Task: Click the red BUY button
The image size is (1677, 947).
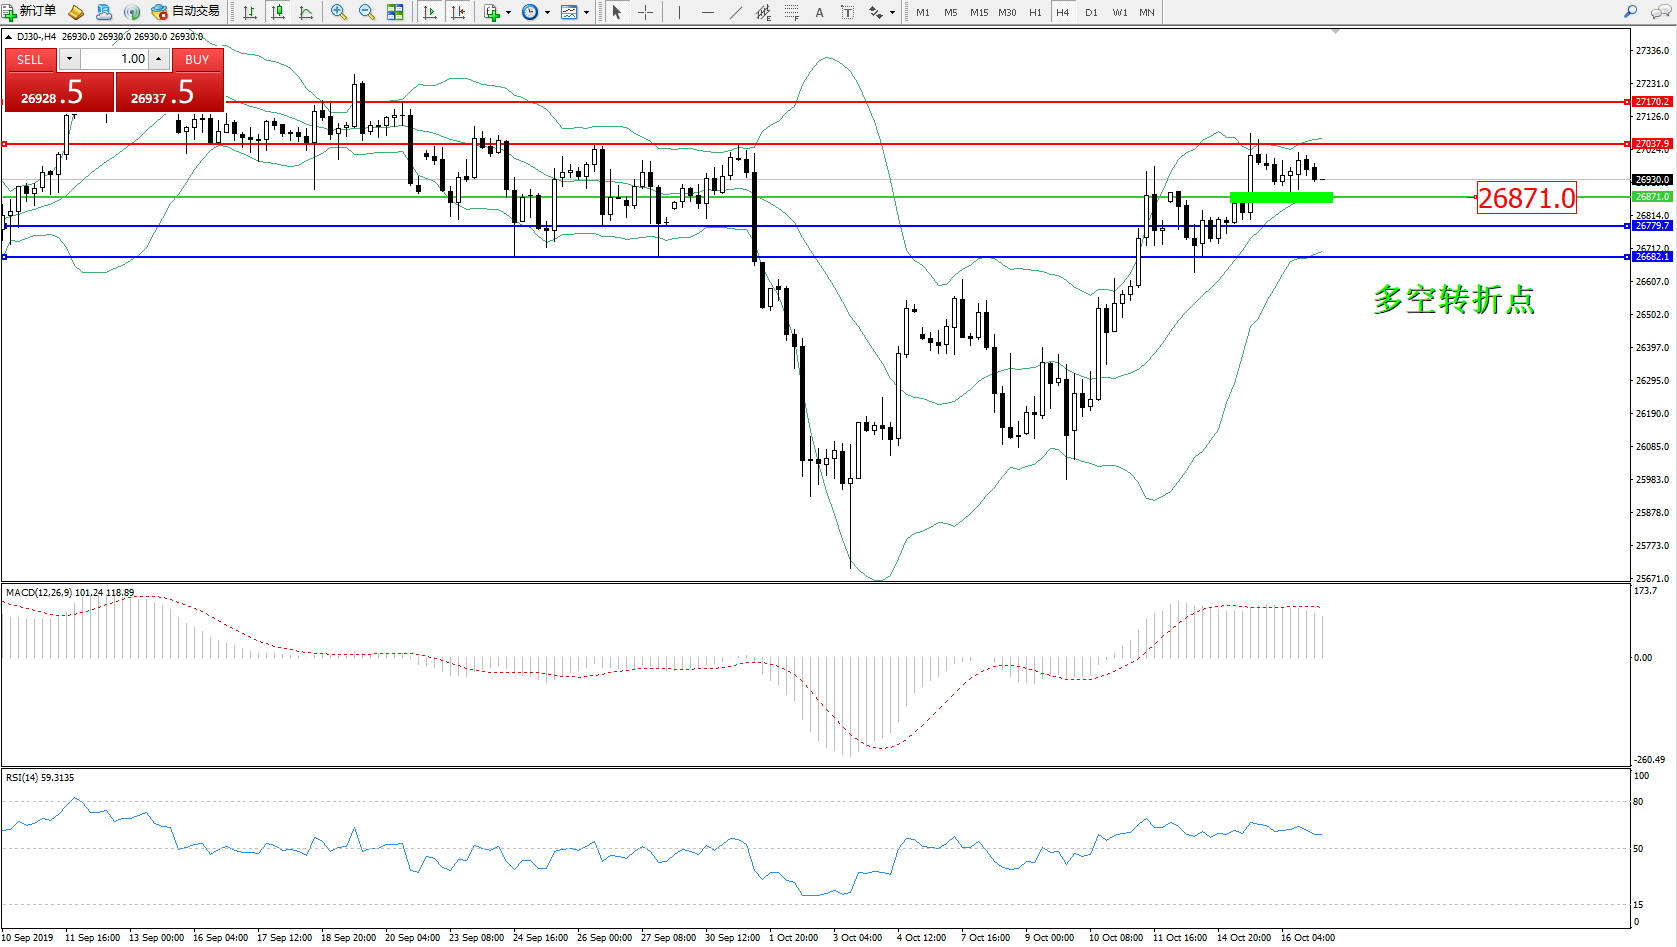Action: (x=197, y=59)
